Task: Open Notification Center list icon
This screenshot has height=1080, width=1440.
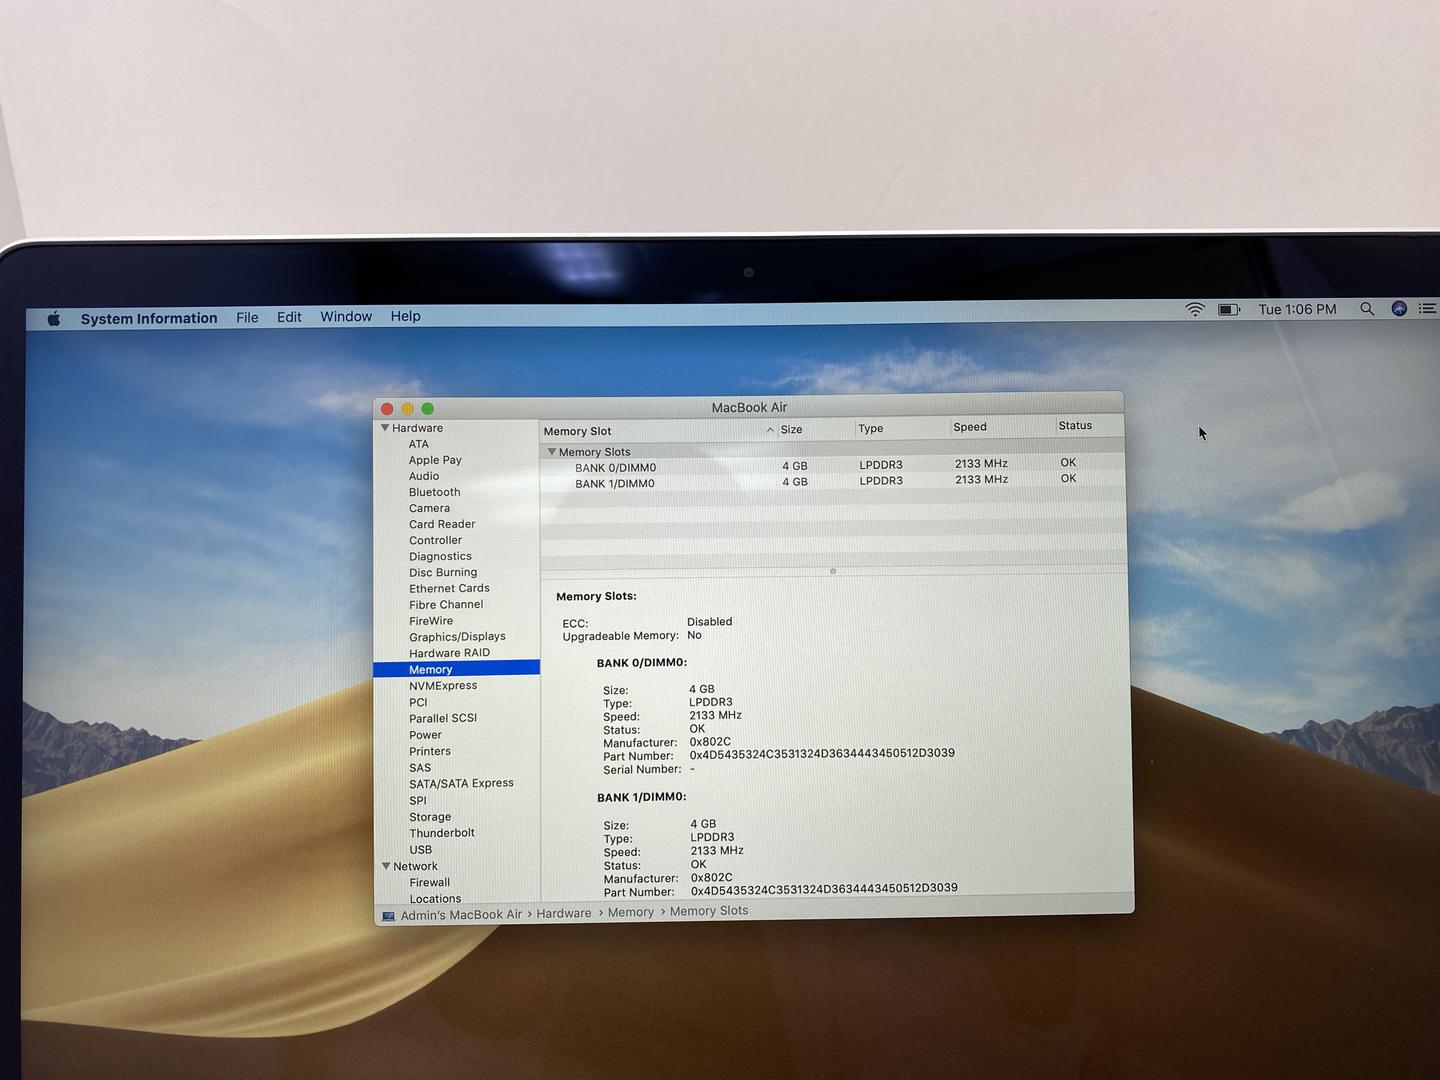Action: tap(1427, 309)
